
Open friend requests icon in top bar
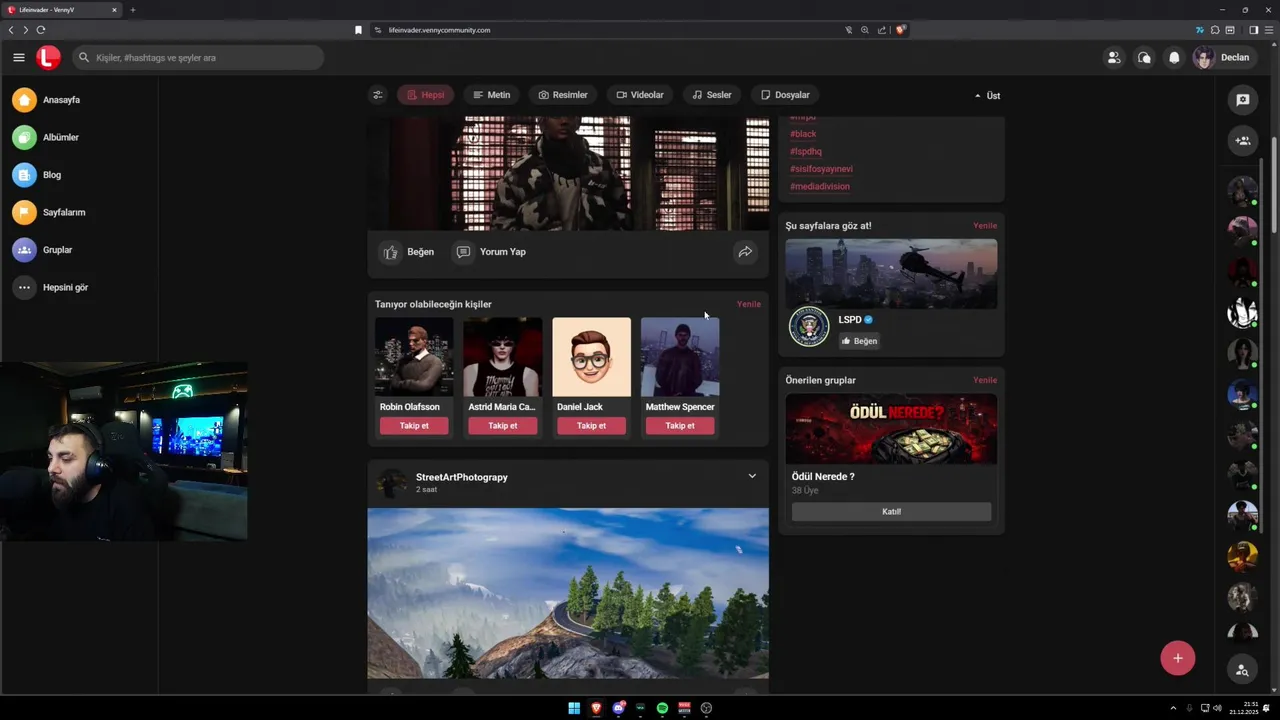1113,57
